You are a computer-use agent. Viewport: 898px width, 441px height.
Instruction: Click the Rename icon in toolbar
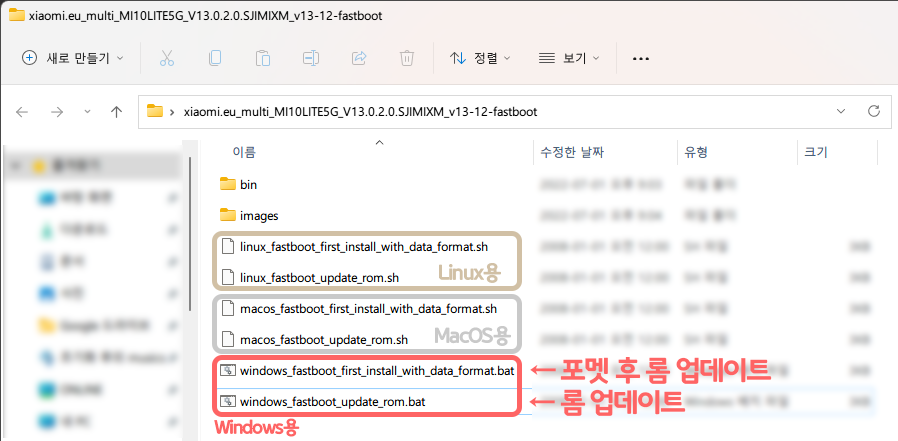click(310, 58)
